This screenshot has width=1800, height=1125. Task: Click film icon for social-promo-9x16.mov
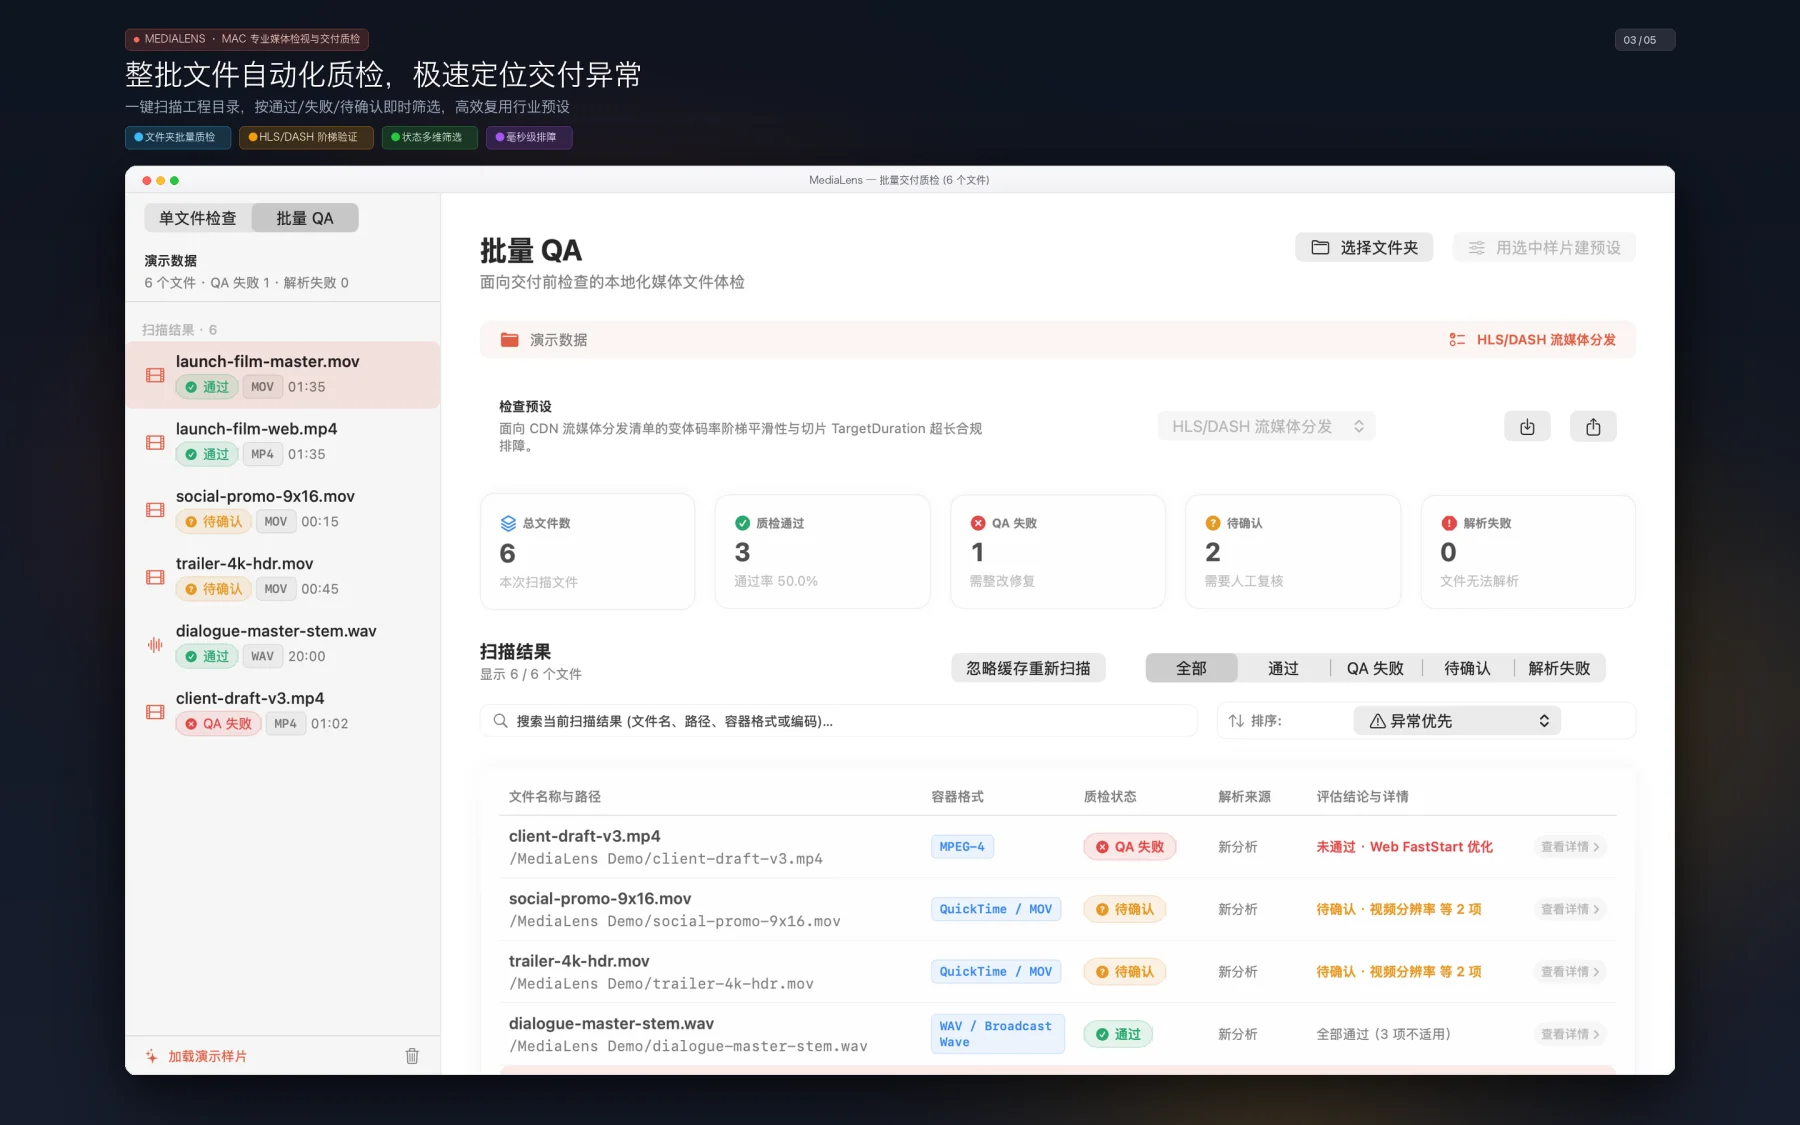(155, 510)
